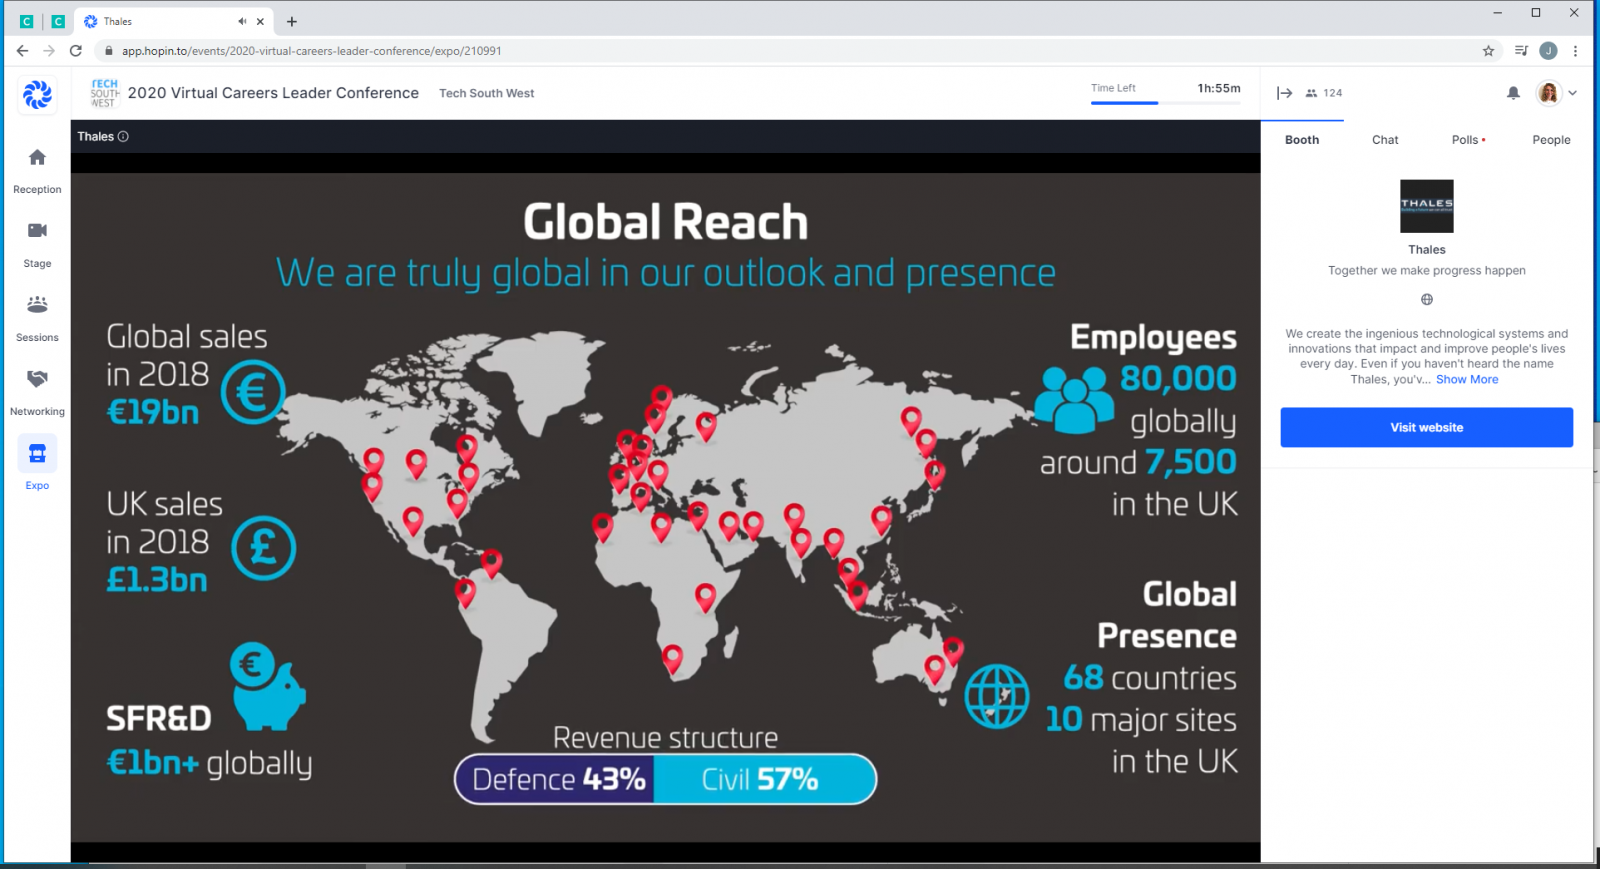
Task: Select the first pinned green tab
Action: coord(27,21)
